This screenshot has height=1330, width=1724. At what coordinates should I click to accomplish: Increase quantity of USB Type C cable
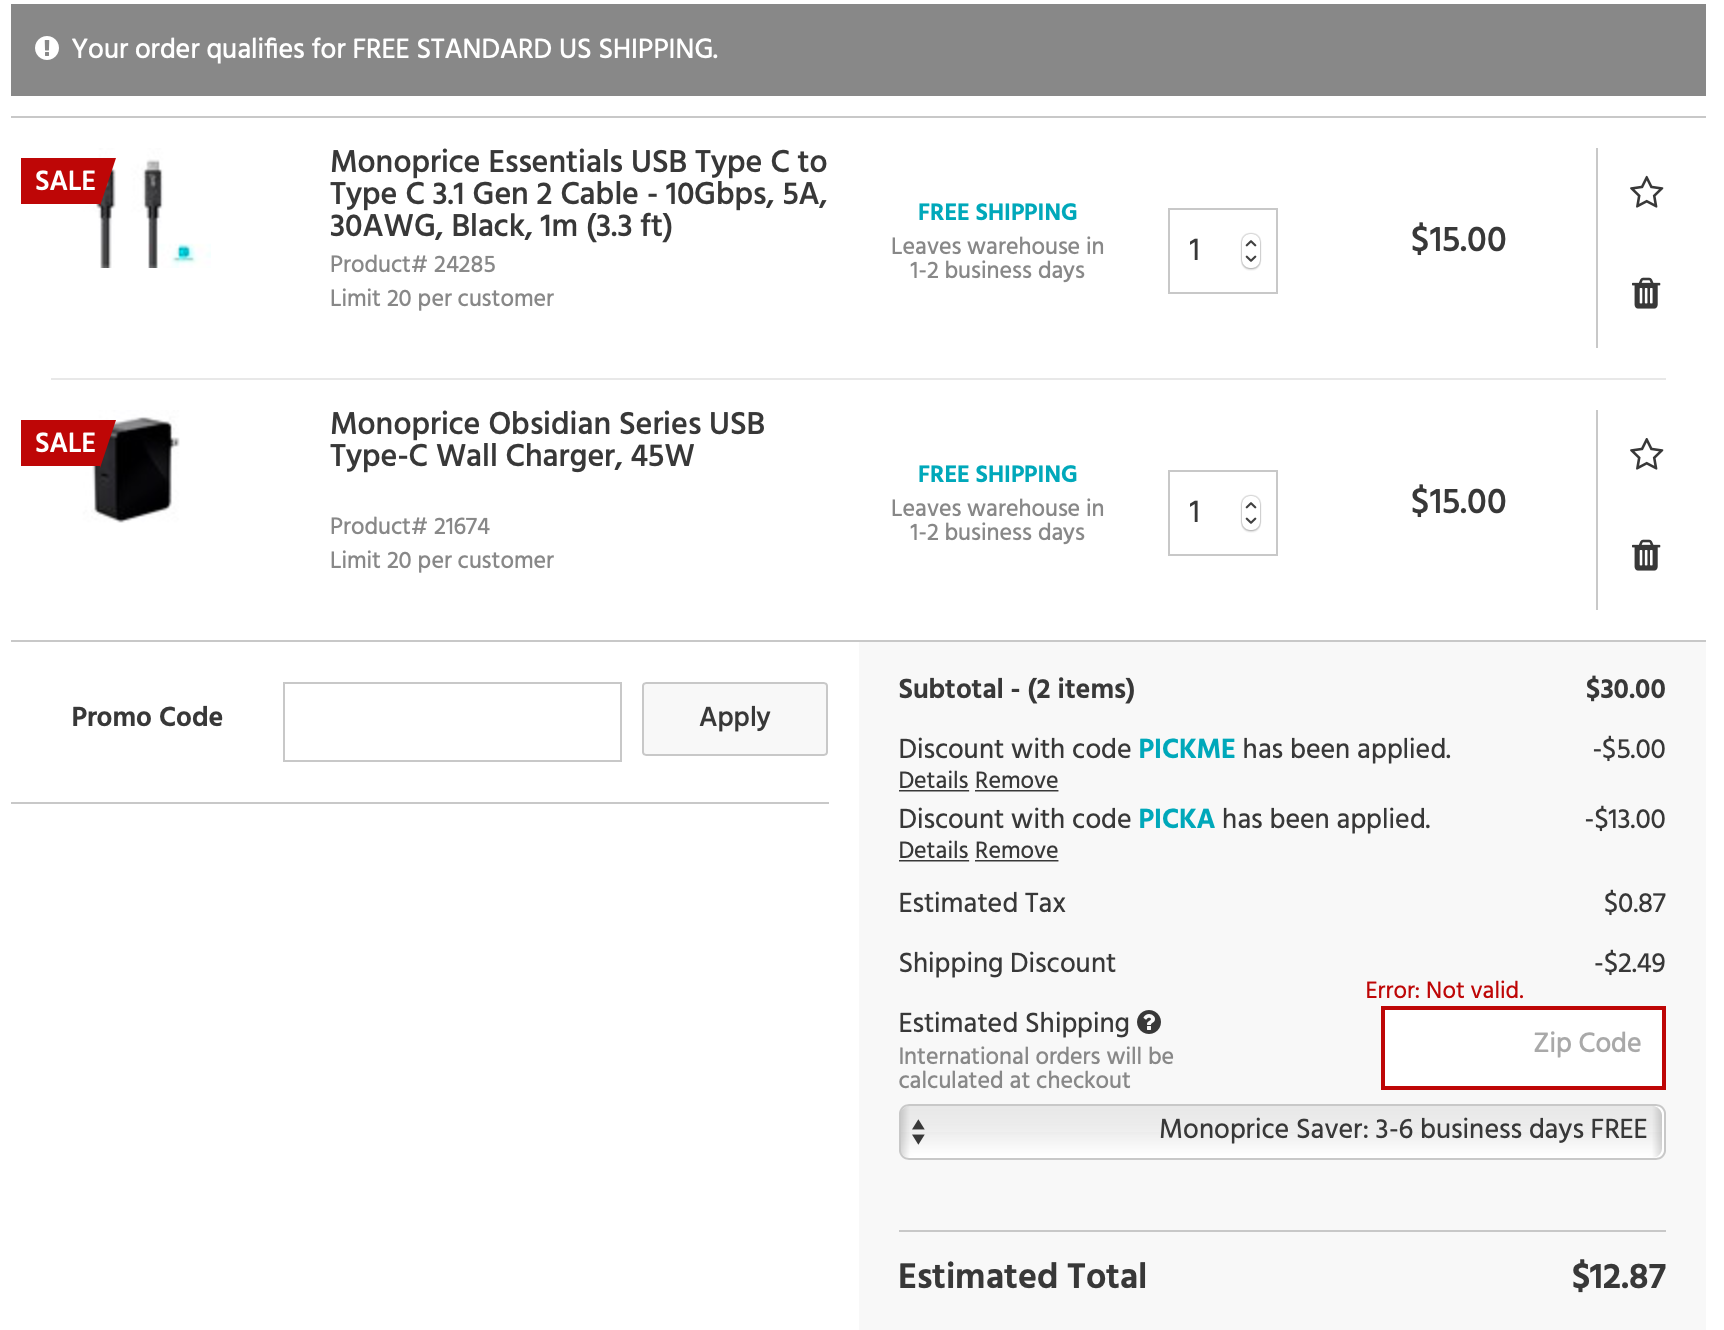(1251, 242)
